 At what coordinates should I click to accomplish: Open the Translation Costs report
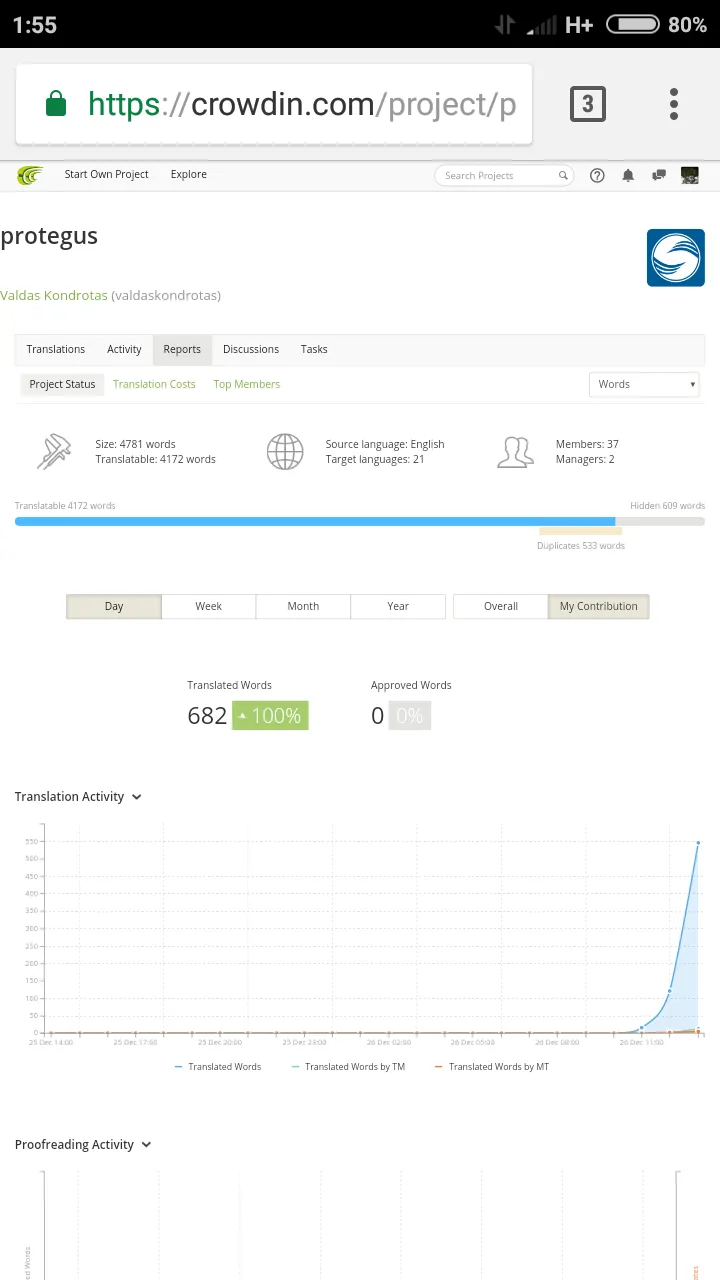coord(154,384)
